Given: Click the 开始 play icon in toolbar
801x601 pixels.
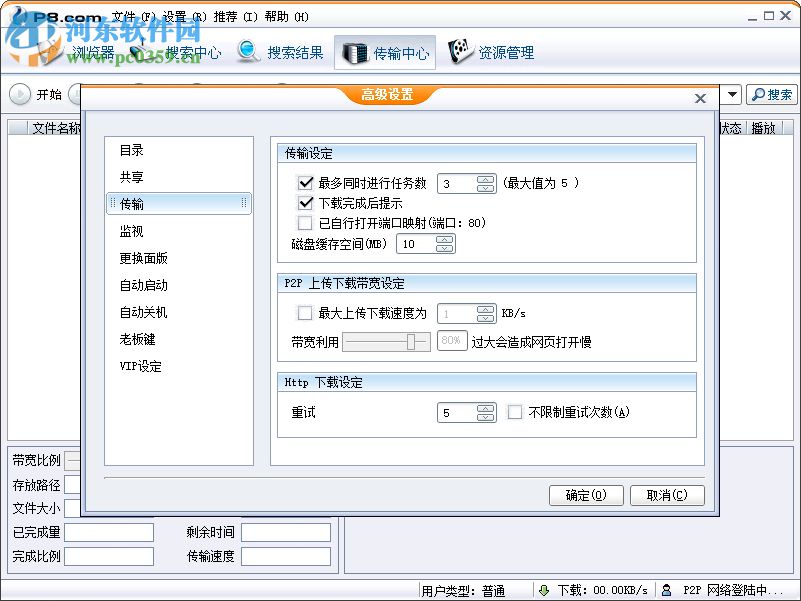Looking at the screenshot, I should [x=20, y=94].
